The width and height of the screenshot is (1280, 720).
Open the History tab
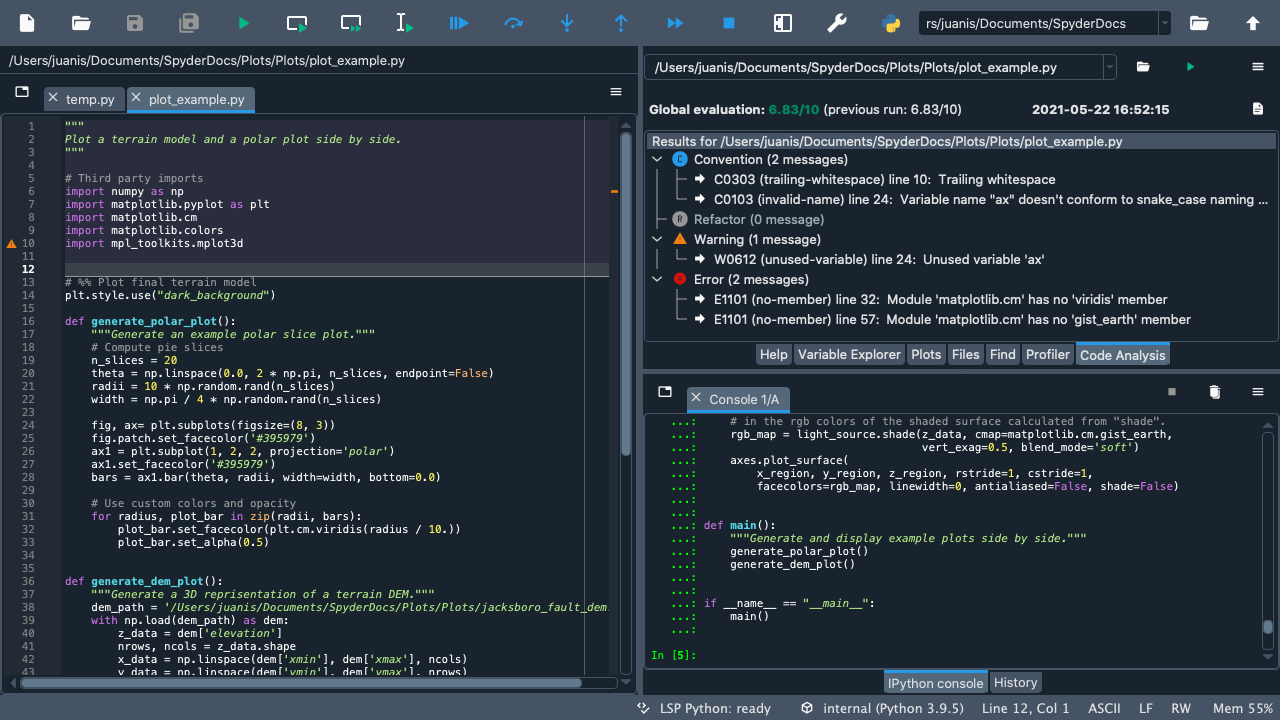(x=1015, y=683)
